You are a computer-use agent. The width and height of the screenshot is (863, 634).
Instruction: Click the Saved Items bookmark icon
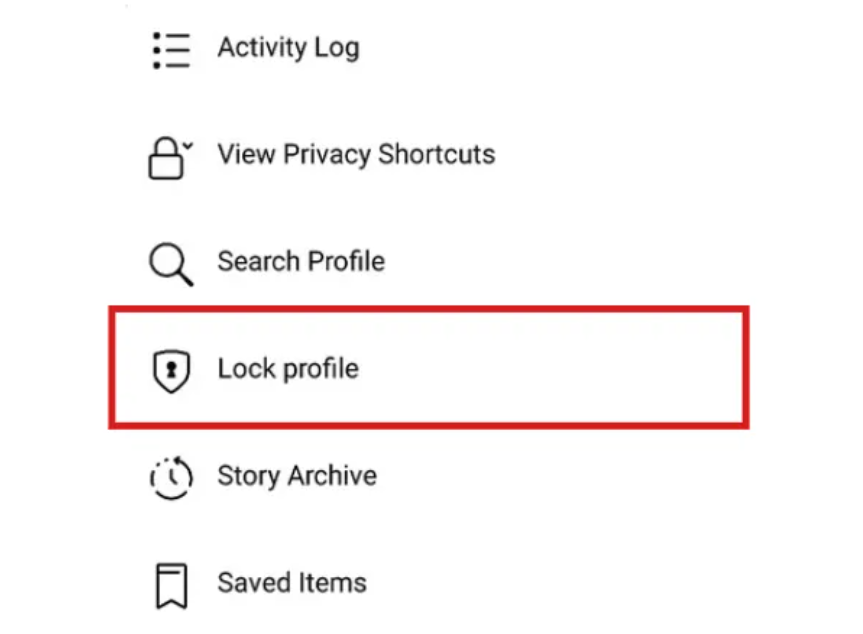coord(171,585)
